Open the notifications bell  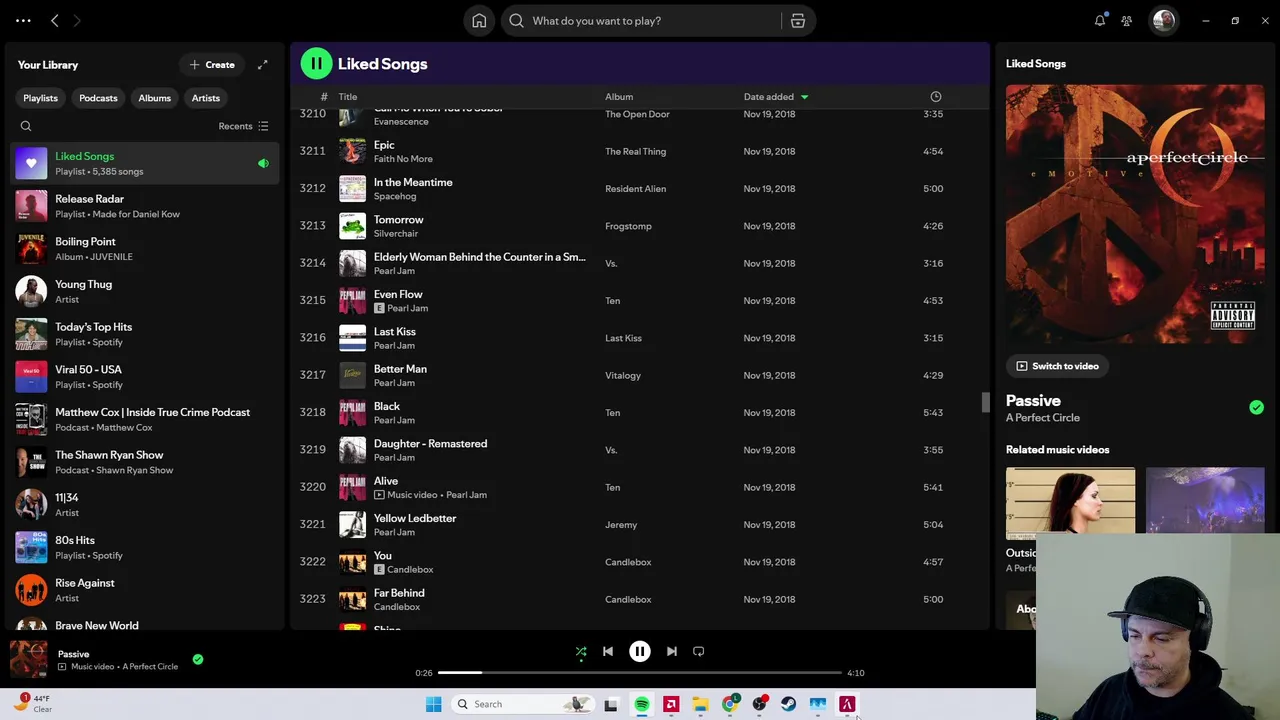1100,20
